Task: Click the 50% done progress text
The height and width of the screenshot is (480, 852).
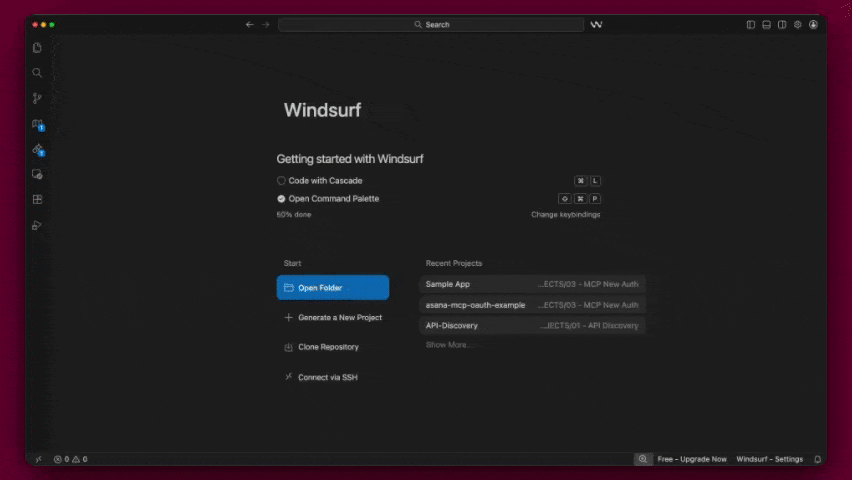Action: [x=294, y=215]
